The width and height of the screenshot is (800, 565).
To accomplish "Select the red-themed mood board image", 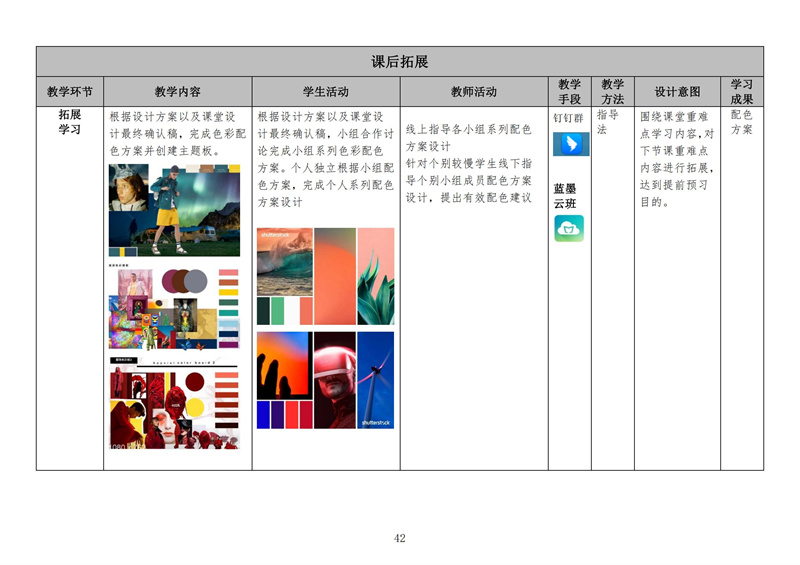I will pyautogui.click(x=174, y=404).
